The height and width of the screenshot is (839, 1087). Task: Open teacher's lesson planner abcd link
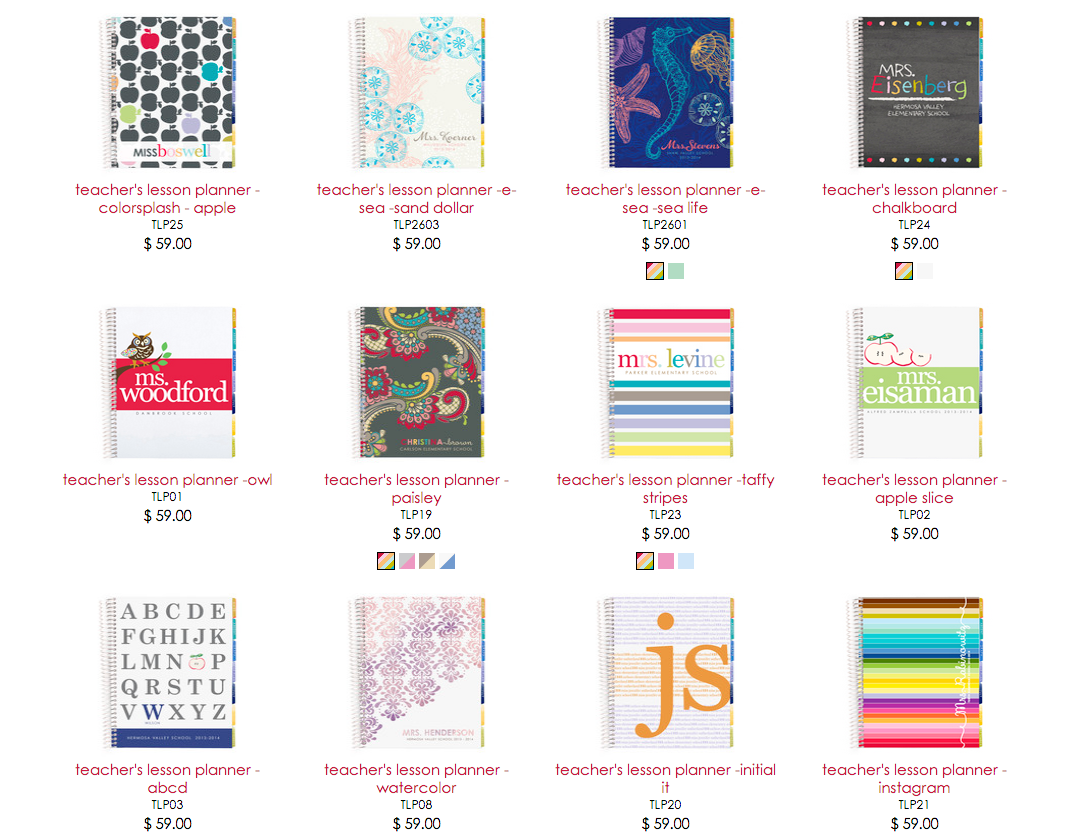point(168,779)
